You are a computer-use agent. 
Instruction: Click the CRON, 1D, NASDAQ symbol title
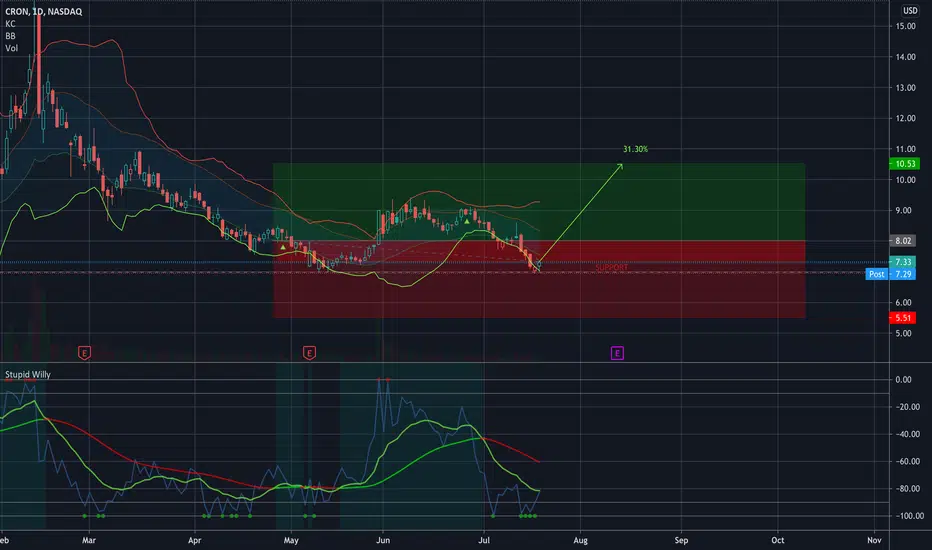[x=43, y=11]
